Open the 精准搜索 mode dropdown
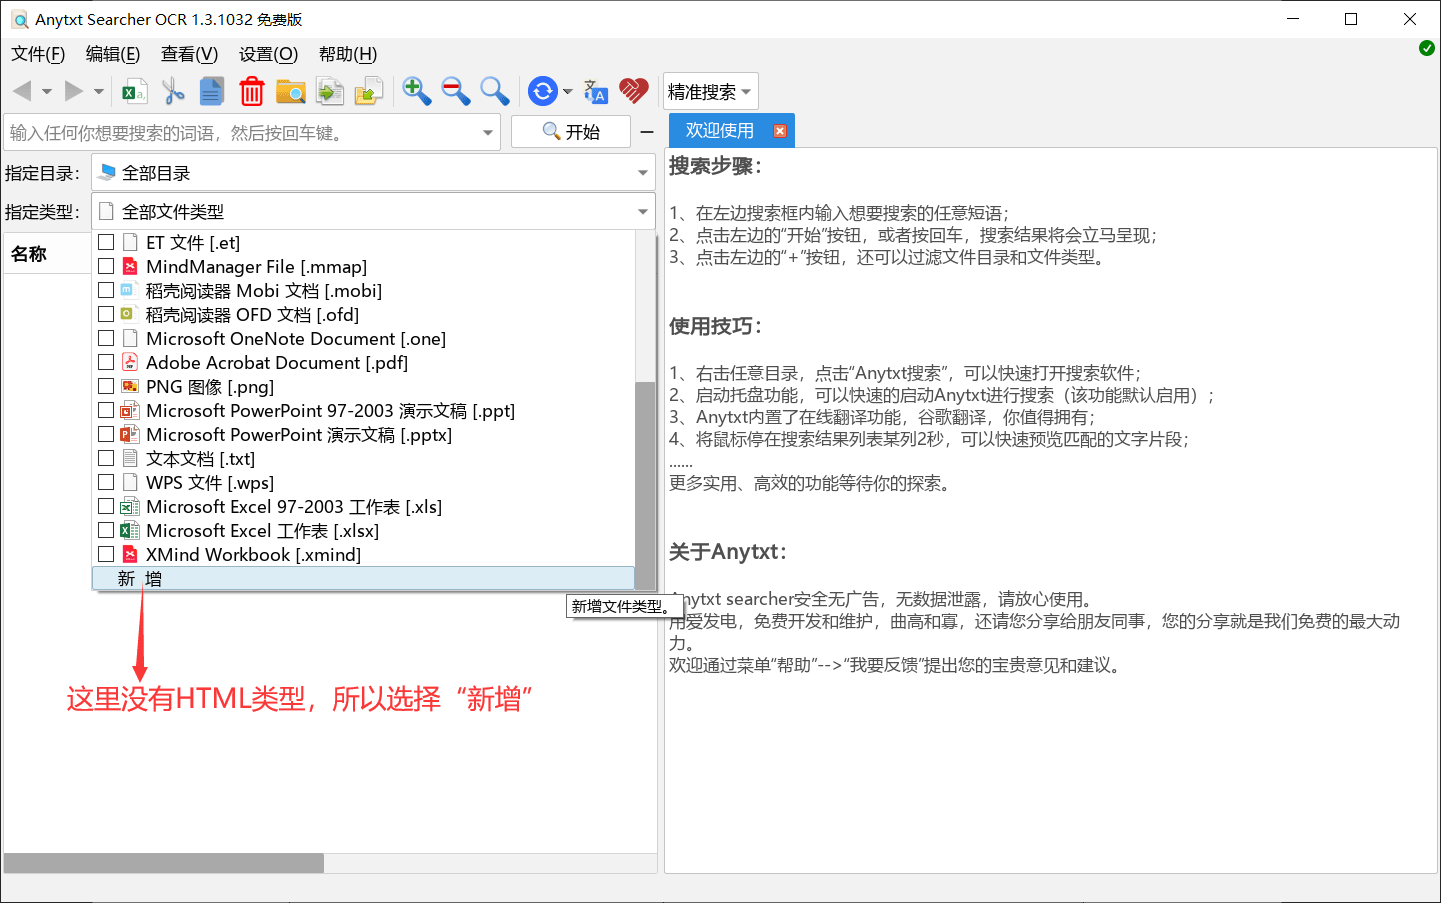The height and width of the screenshot is (903, 1441). tap(710, 92)
